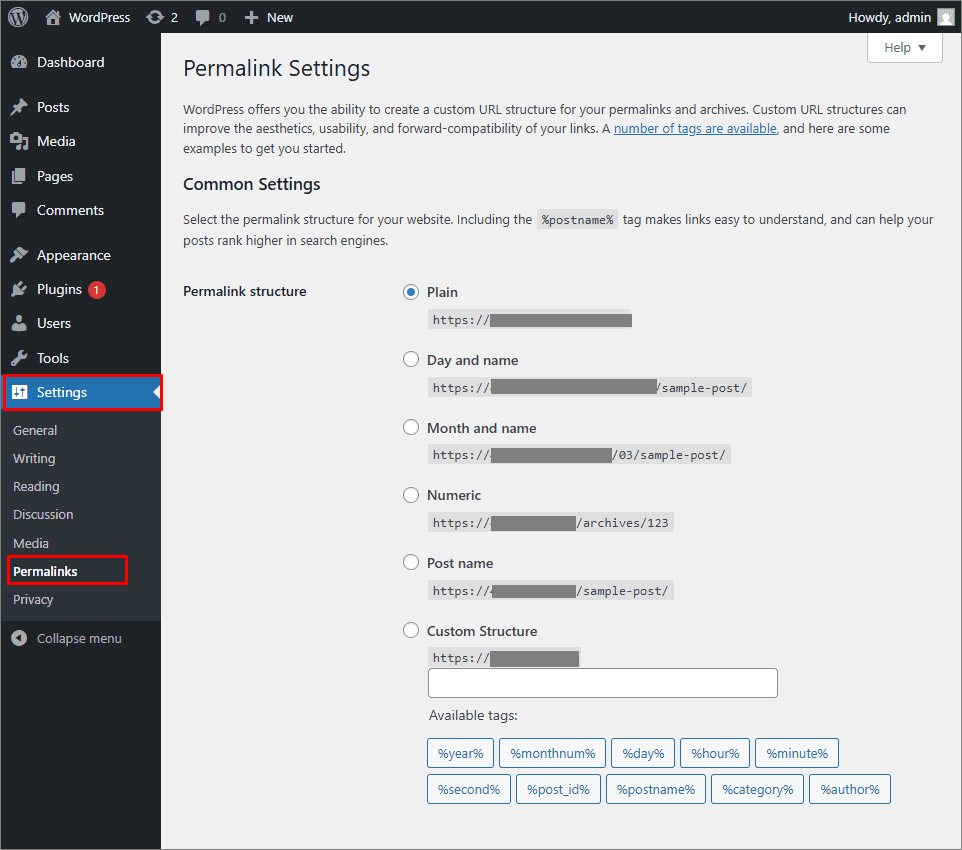
Task: Open the Help dropdown panel
Action: tap(903, 47)
